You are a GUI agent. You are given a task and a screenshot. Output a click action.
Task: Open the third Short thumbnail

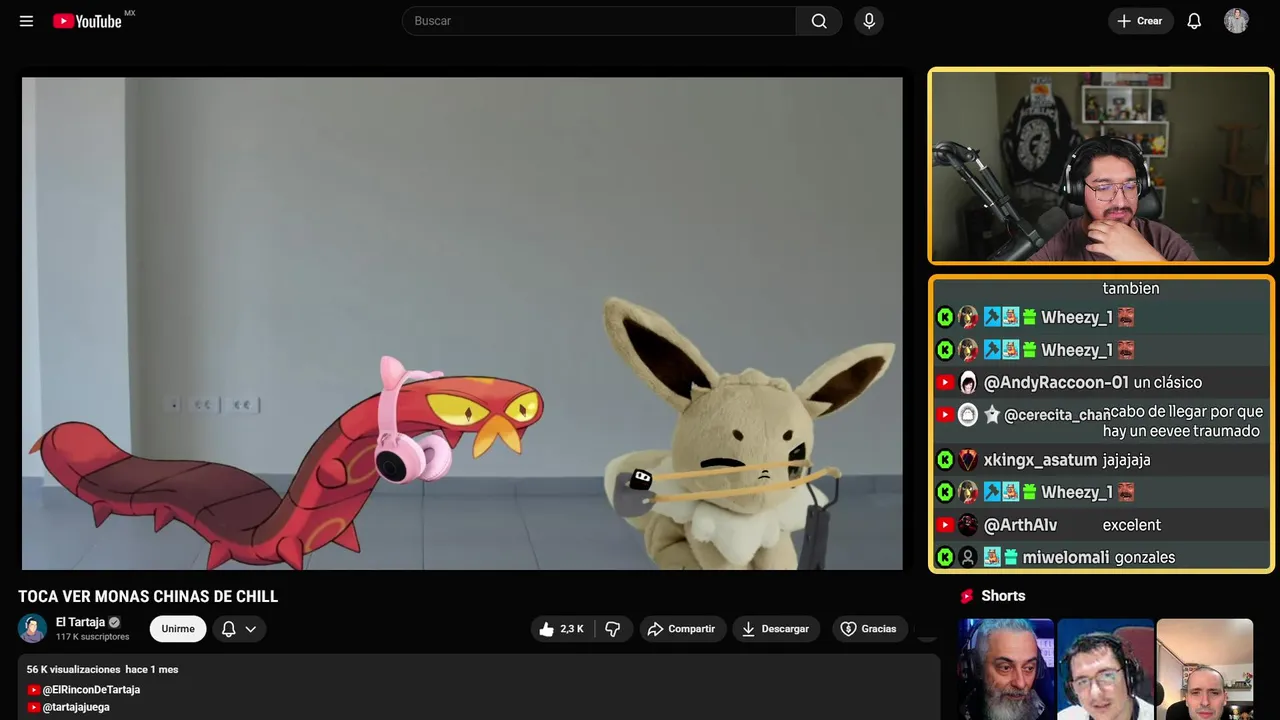point(1204,669)
